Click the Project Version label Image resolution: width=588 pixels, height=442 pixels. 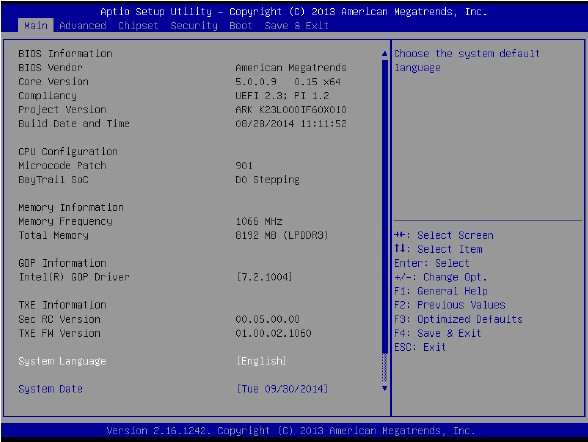[x=62, y=109]
